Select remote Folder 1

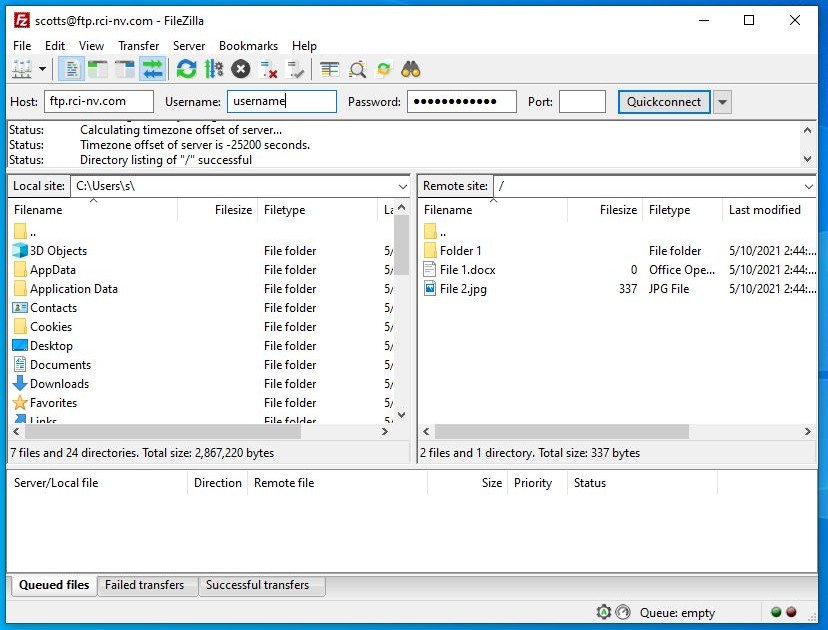pos(460,251)
